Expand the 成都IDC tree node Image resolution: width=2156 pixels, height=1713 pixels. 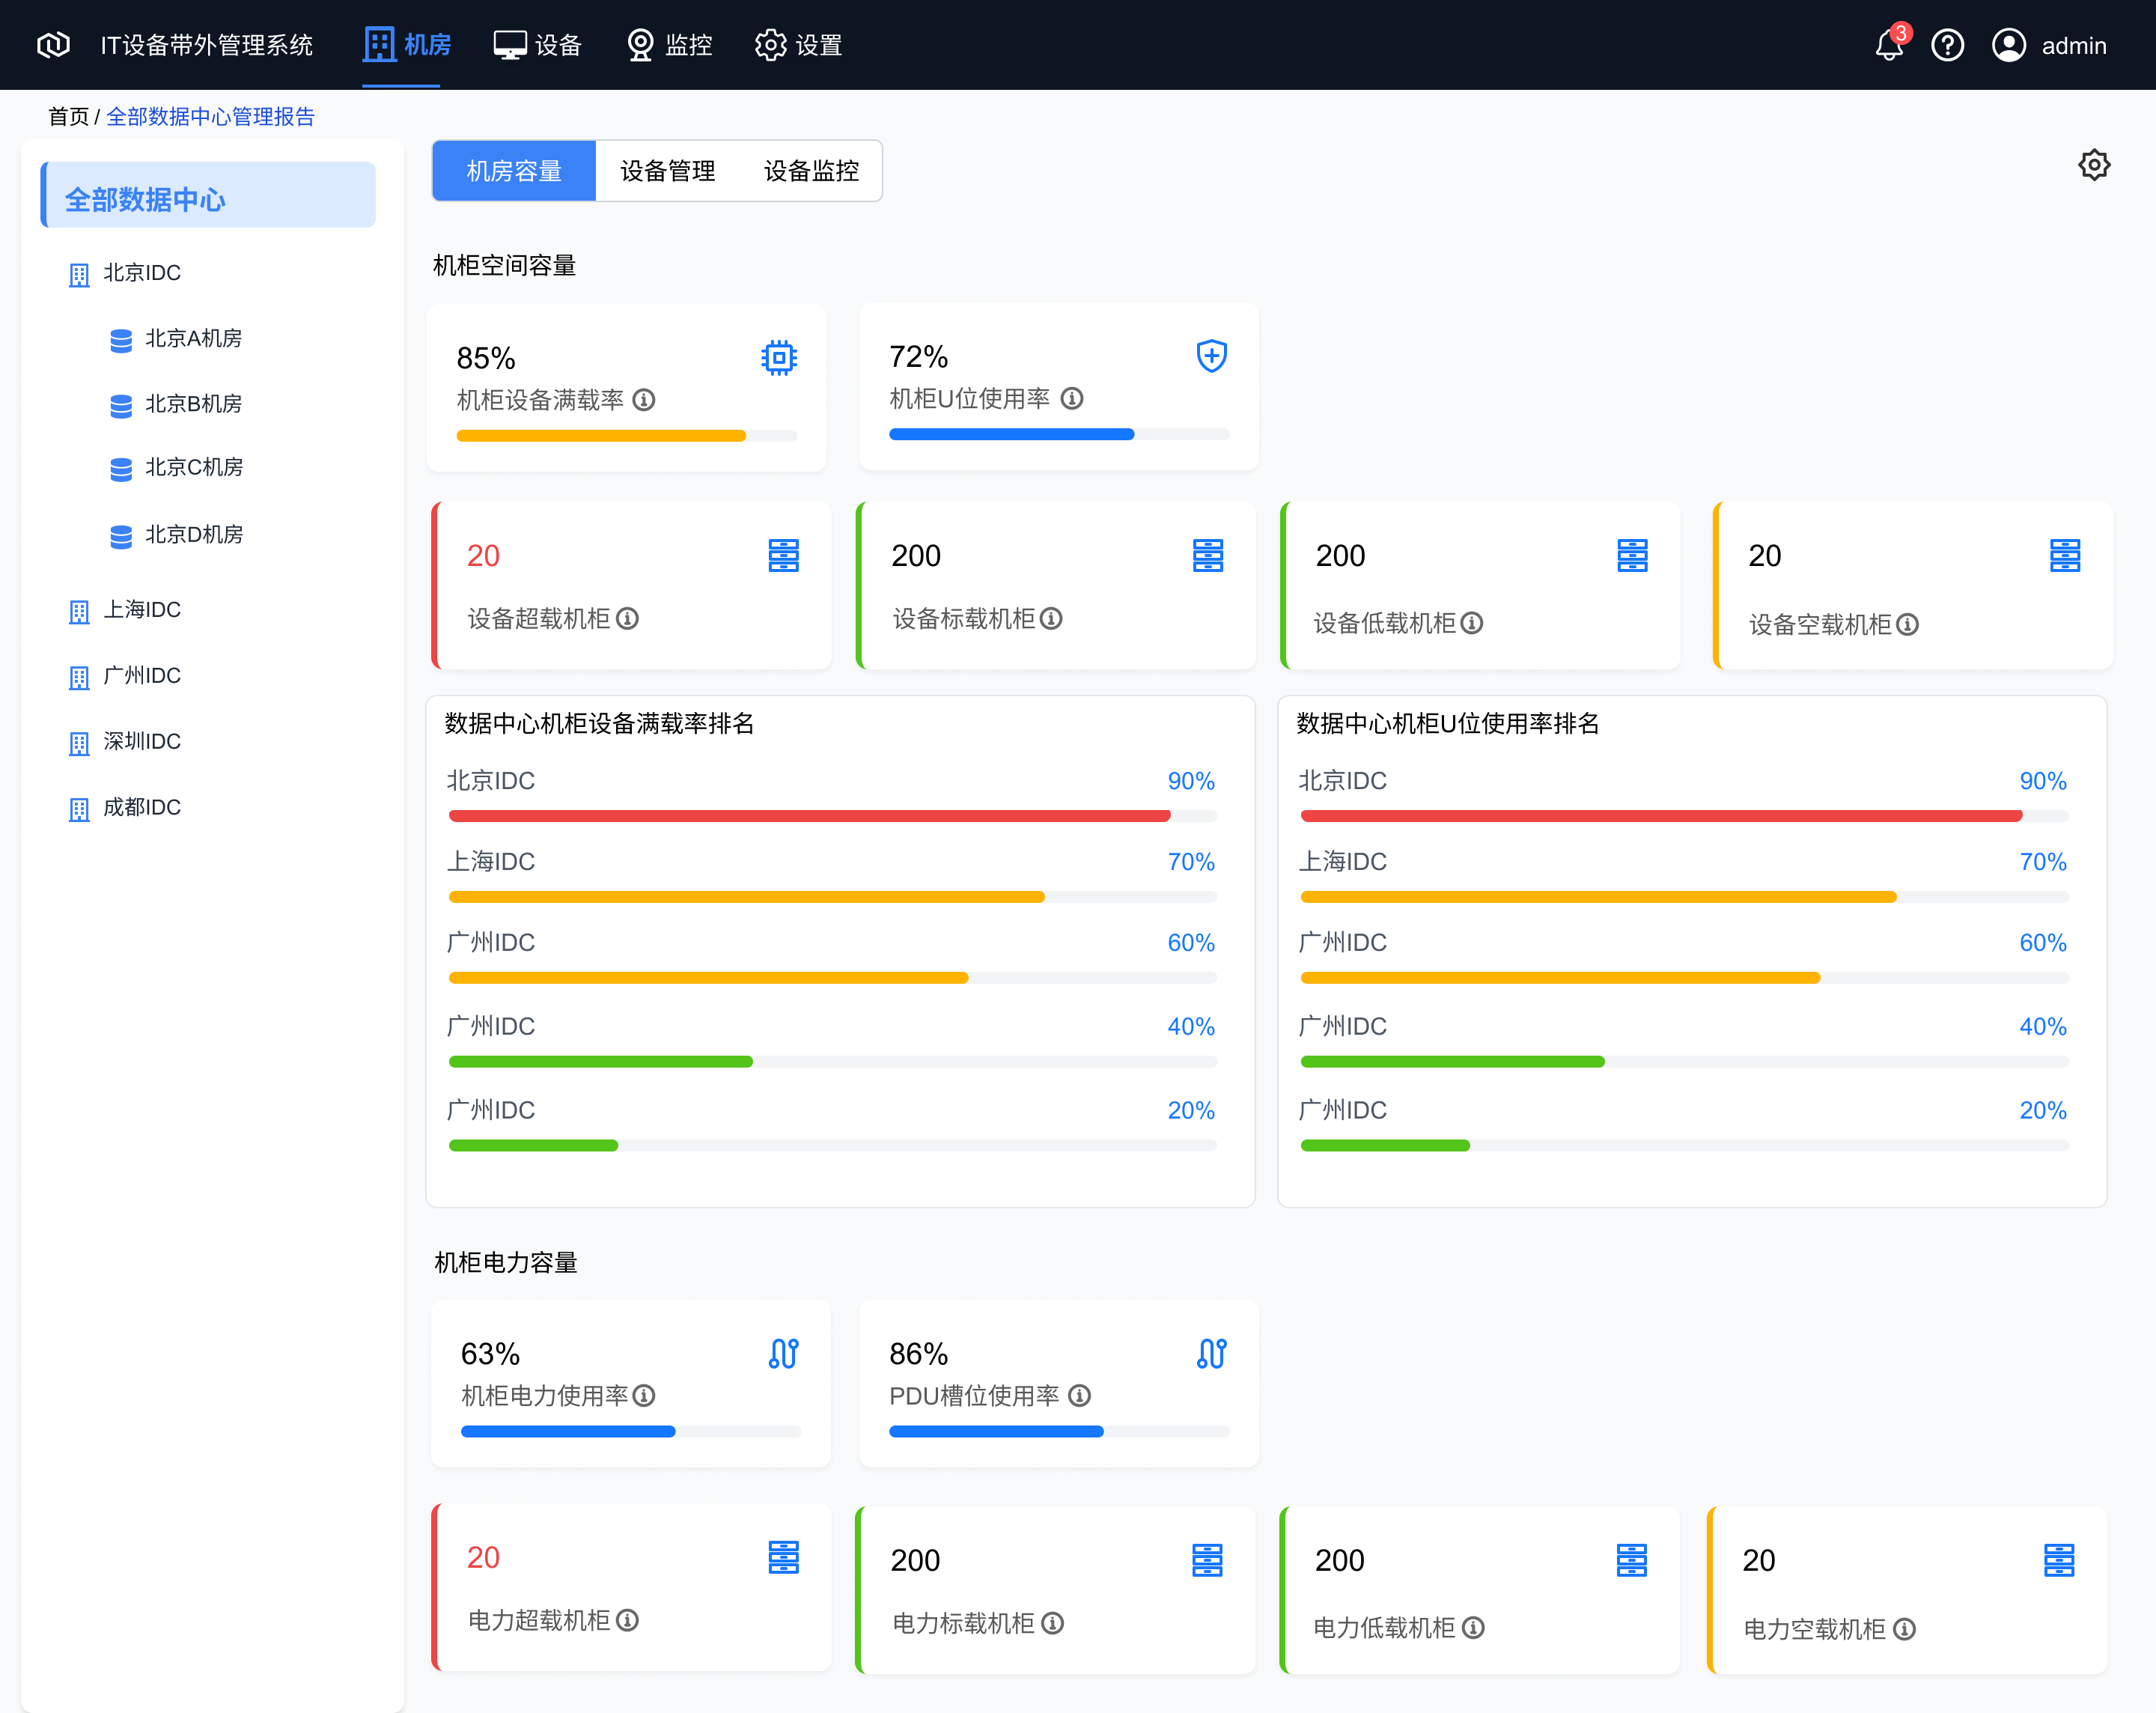[x=125, y=808]
